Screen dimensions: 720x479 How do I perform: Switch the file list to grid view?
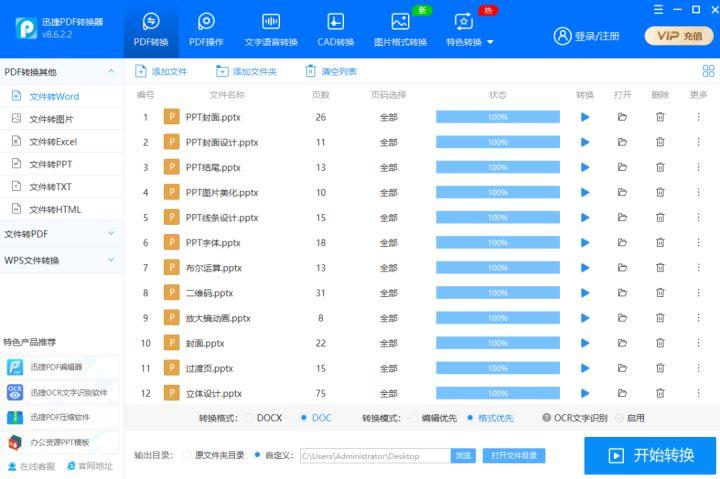click(x=708, y=71)
